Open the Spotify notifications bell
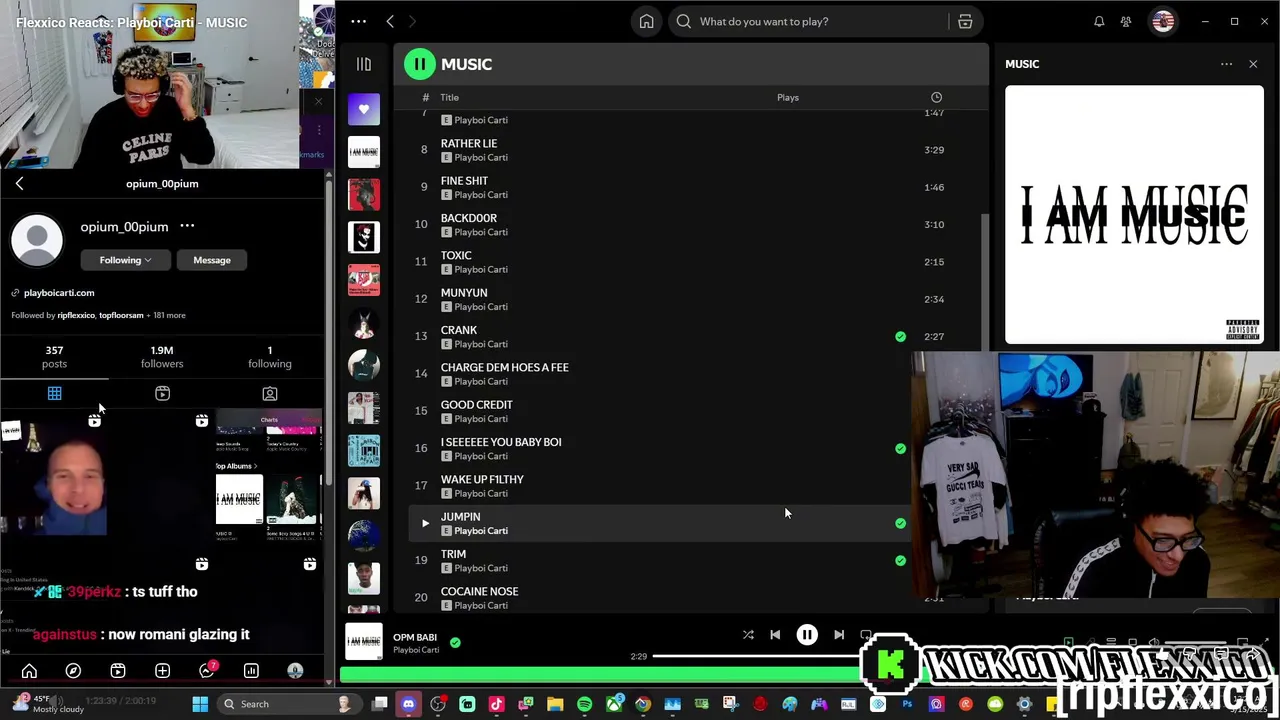Image resolution: width=1280 pixels, height=720 pixels. [1099, 21]
